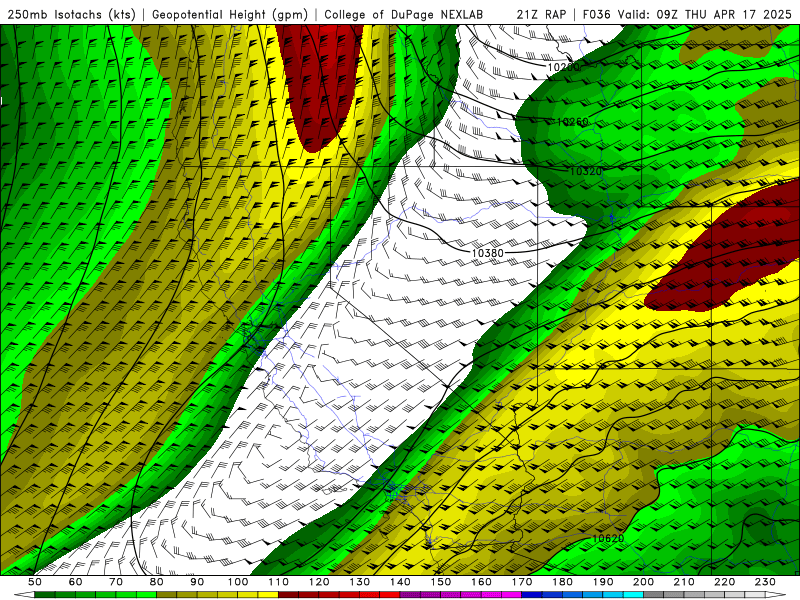Click the 190 value on the color scale
The width and height of the screenshot is (800, 600).
click(x=603, y=582)
